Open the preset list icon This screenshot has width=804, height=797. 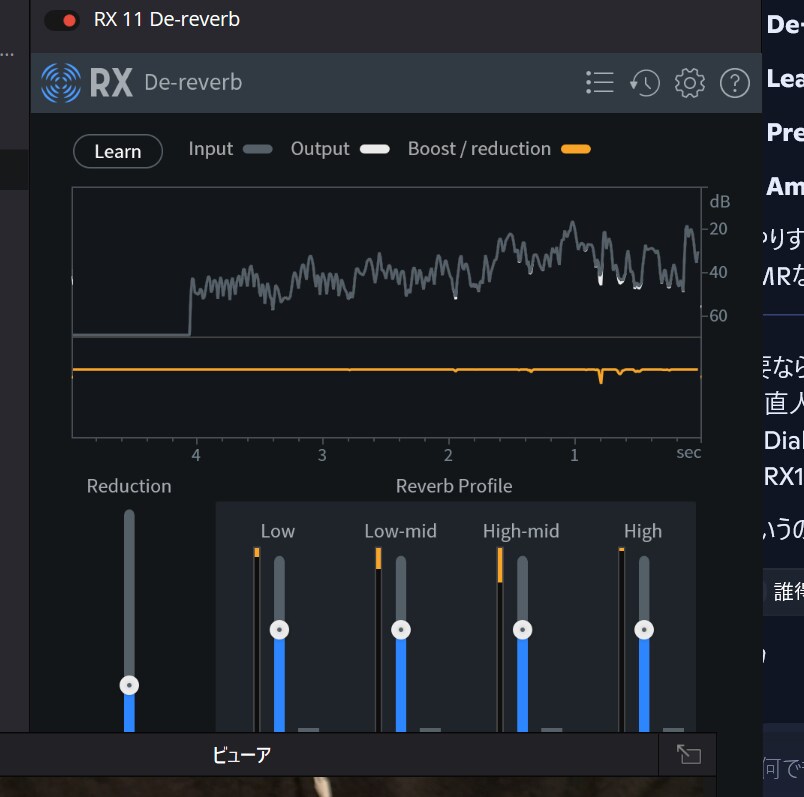point(599,83)
